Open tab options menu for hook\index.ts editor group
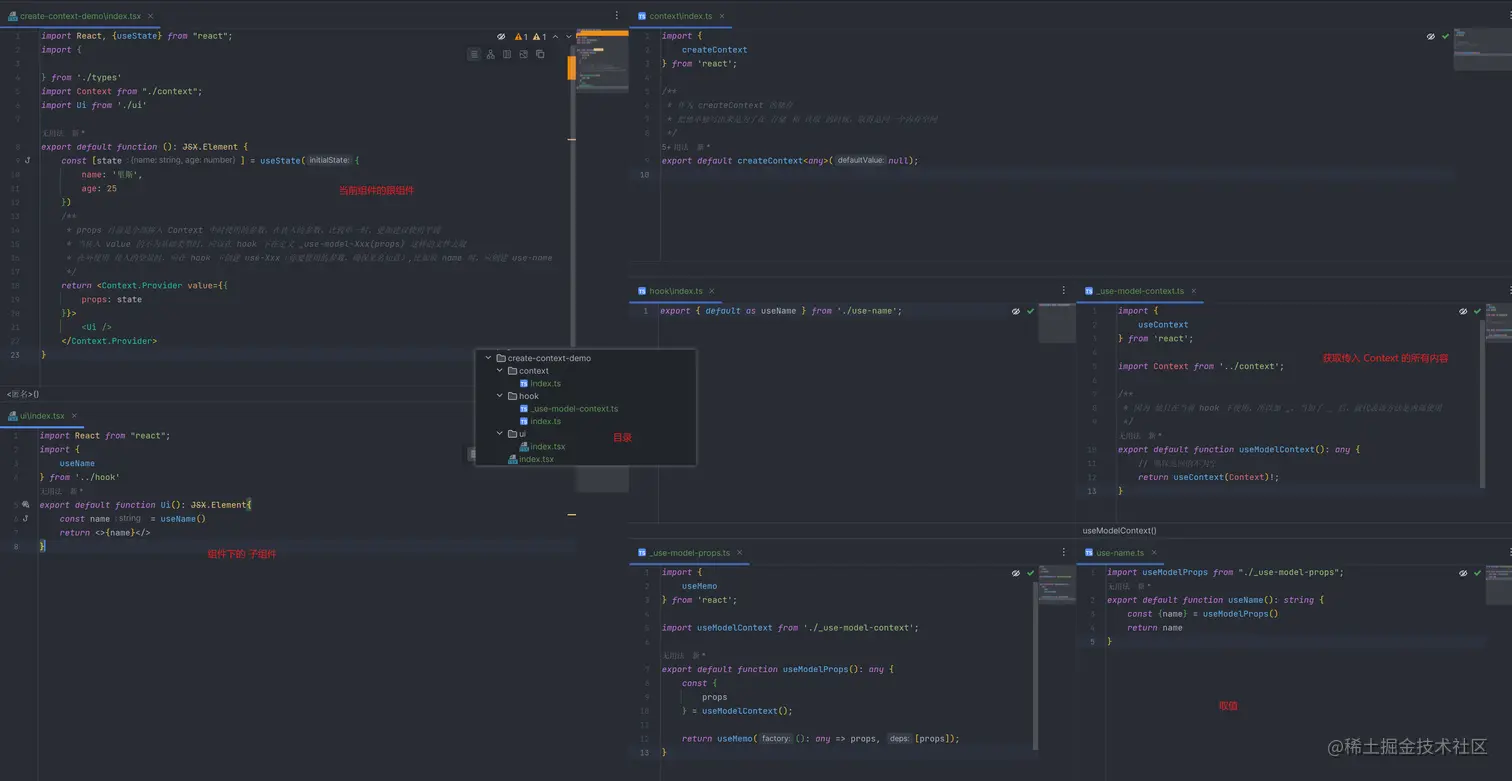The height and width of the screenshot is (781, 1512). tap(1063, 291)
